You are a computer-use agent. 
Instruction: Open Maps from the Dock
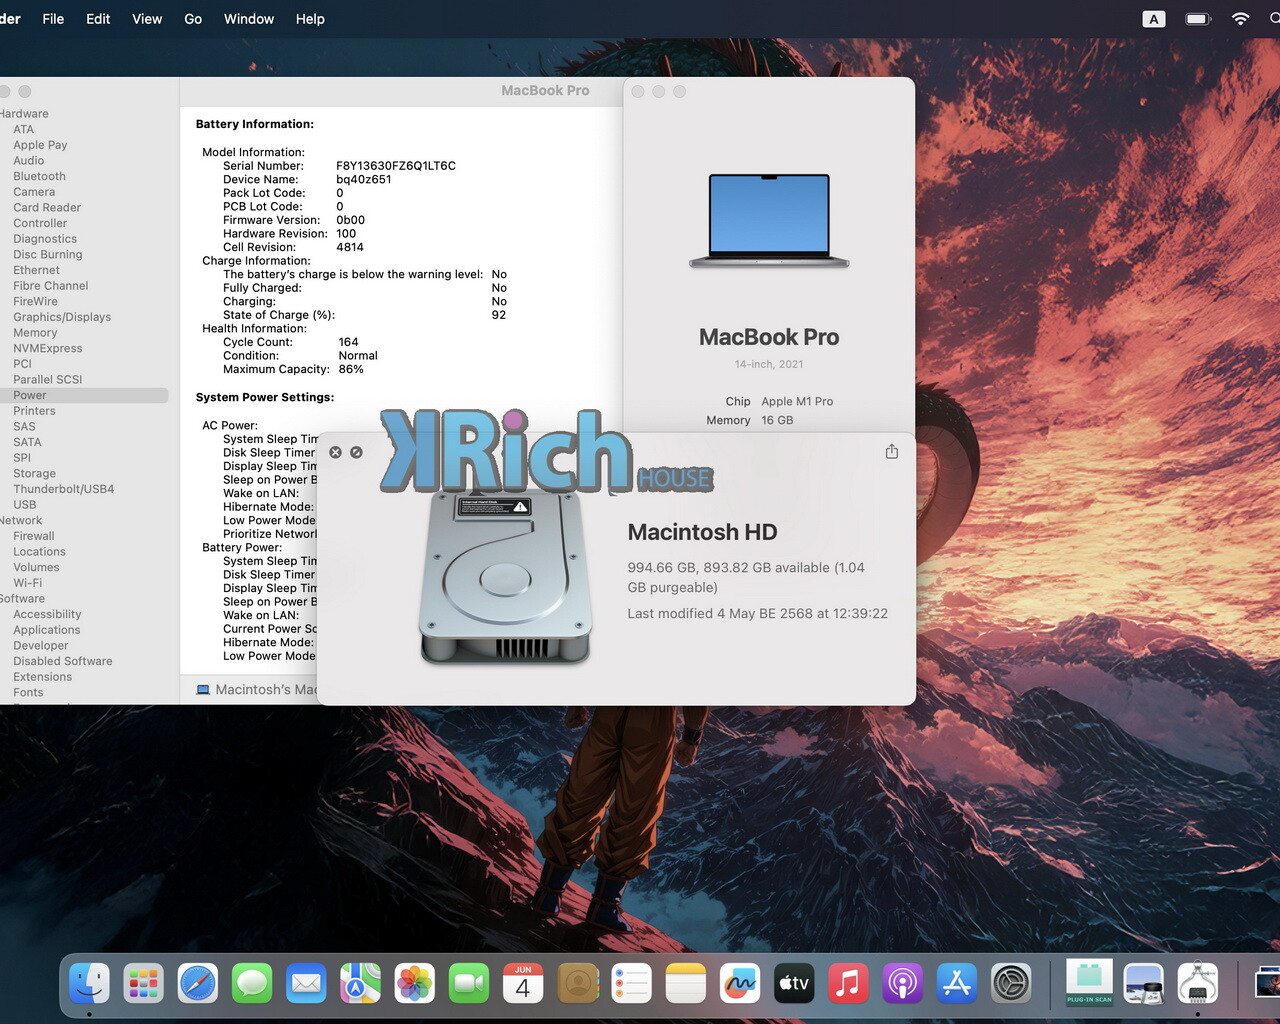360,984
